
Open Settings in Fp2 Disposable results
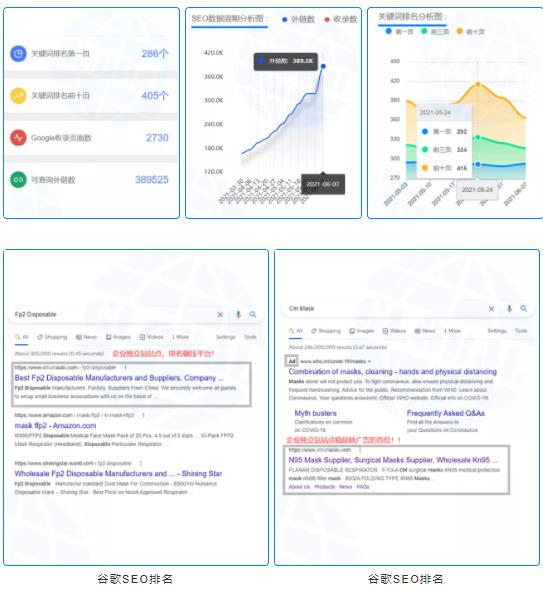click(x=225, y=337)
